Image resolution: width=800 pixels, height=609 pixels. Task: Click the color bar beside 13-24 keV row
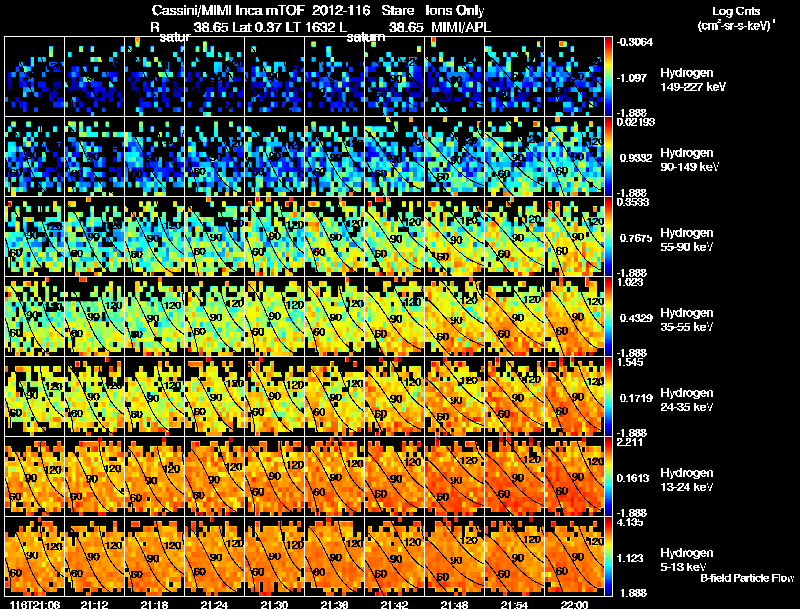tap(608, 476)
